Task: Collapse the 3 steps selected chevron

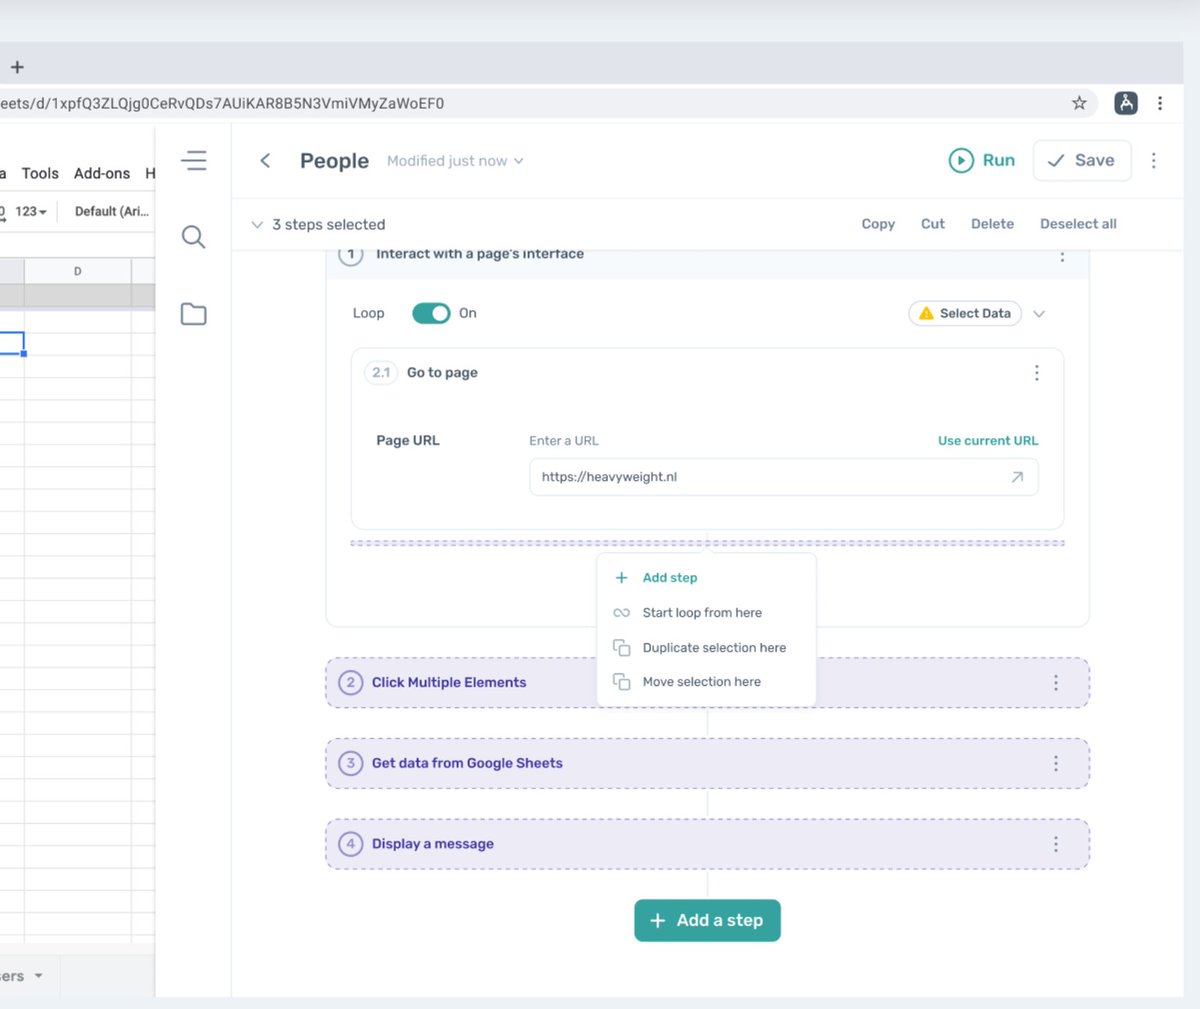Action: click(257, 225)
